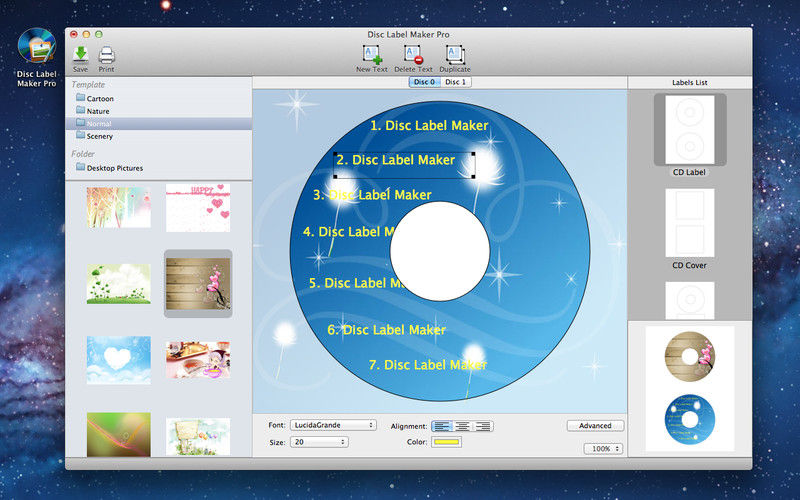Select the CD Cover layout icon
The height and width of the screenshot is (500, 800).
pyautogui.click(x=689, y=224)
